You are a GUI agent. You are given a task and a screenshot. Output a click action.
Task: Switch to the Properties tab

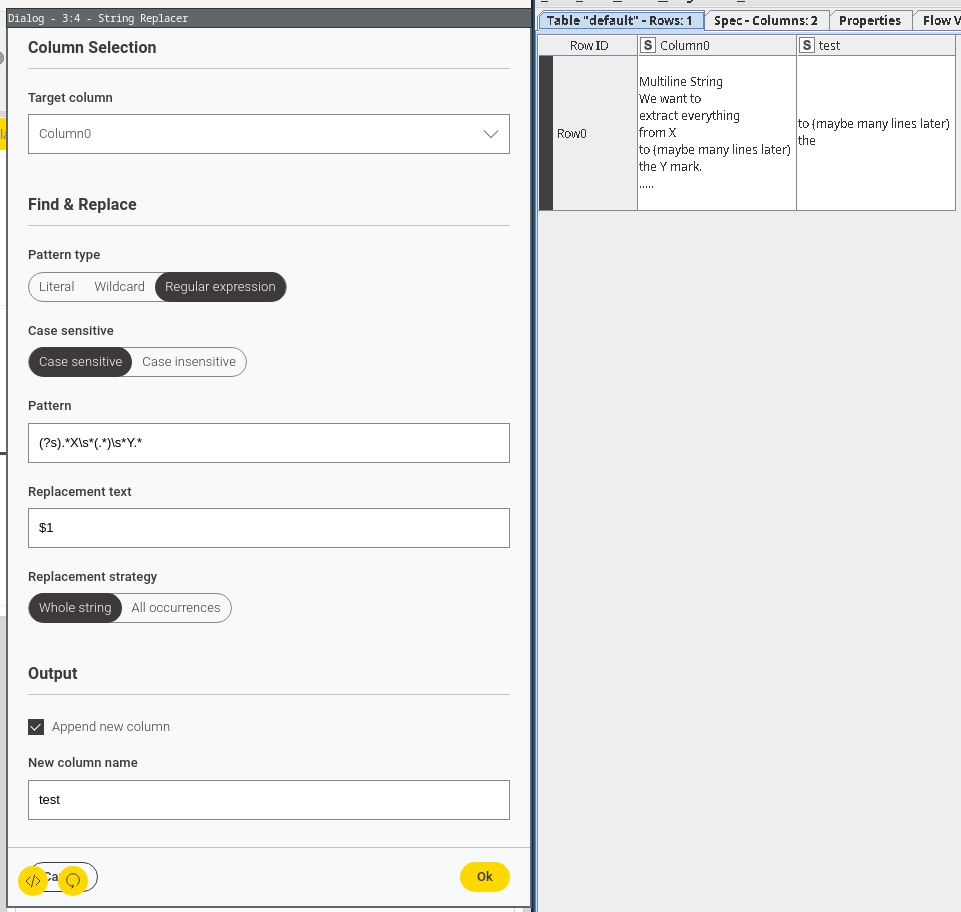pos(869,20)
